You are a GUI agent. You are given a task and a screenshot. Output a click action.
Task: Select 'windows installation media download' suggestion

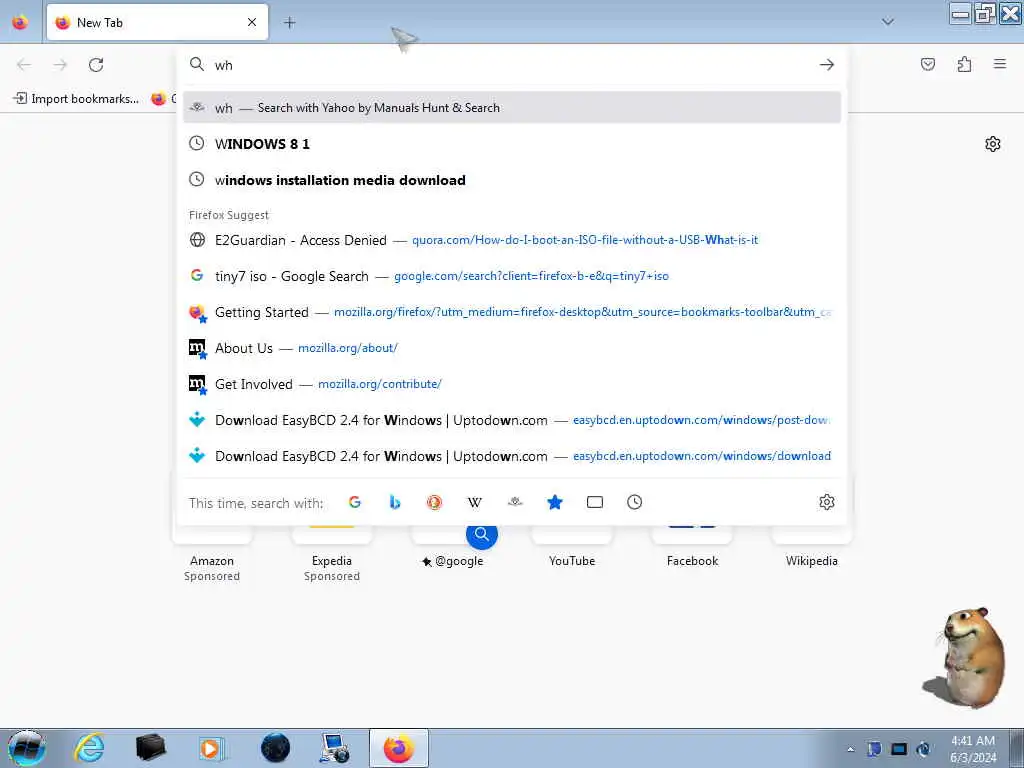512,180
